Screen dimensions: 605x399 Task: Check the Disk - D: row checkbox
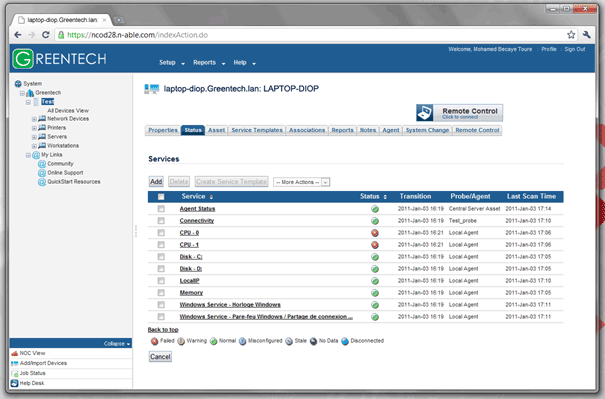[x=161, y=269]
